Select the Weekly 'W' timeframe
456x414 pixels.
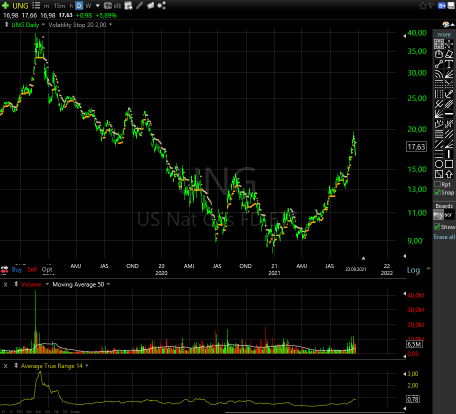pos(88,6)
